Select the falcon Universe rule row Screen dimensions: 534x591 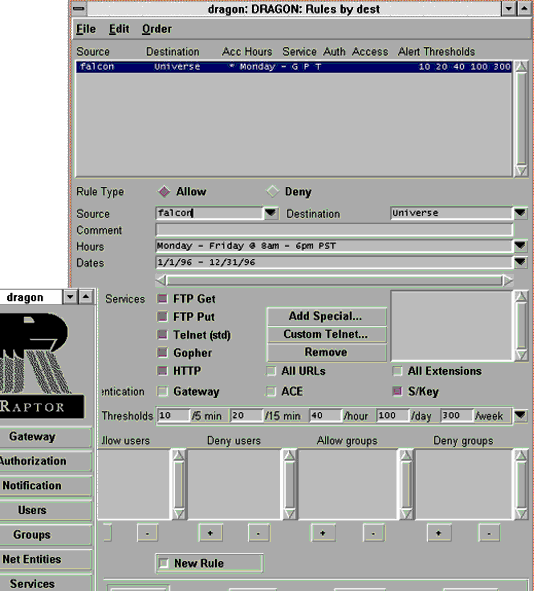294,67
